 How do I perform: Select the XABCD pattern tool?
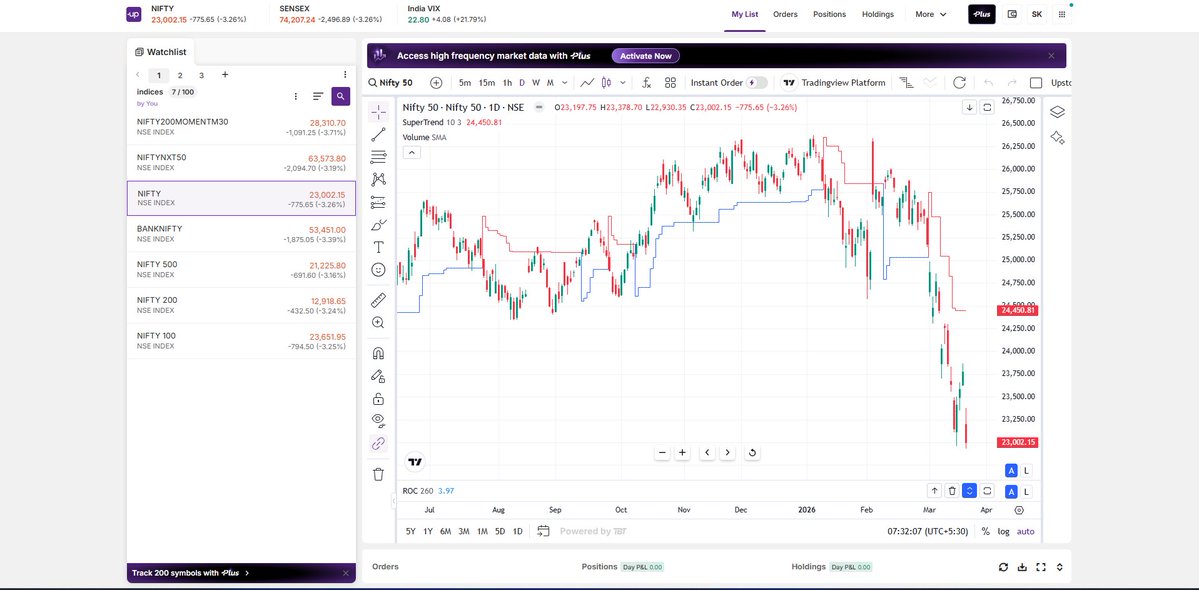click(378, 180)
